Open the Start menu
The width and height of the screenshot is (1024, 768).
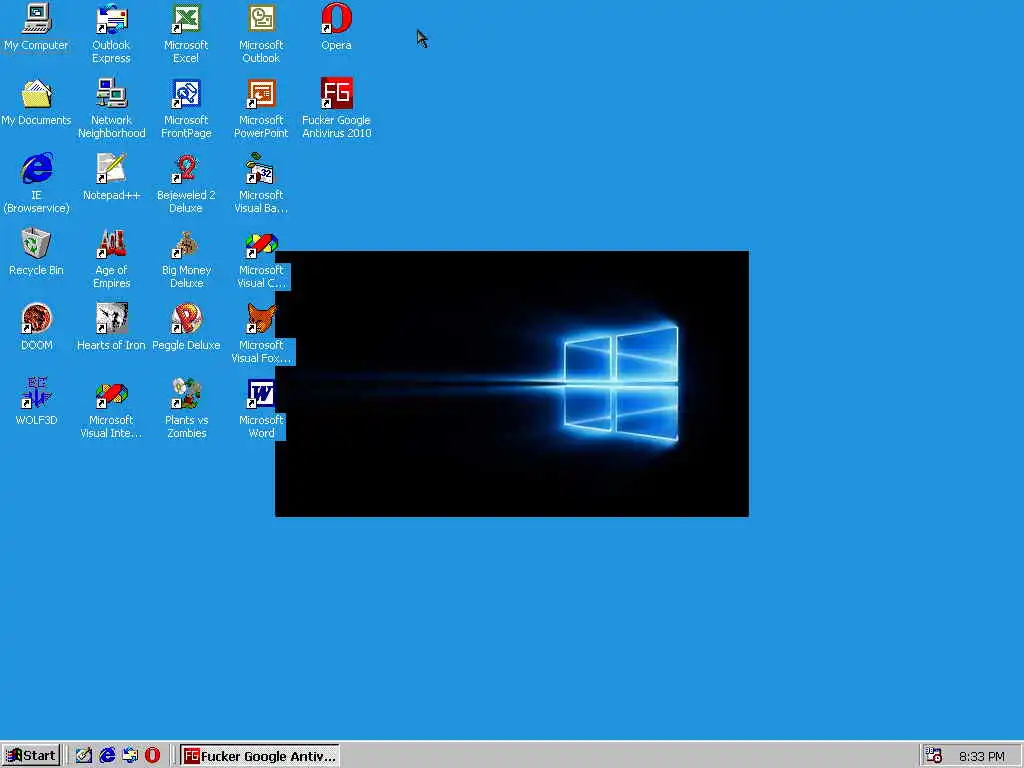pyautogui.click(x=31, y=756)
